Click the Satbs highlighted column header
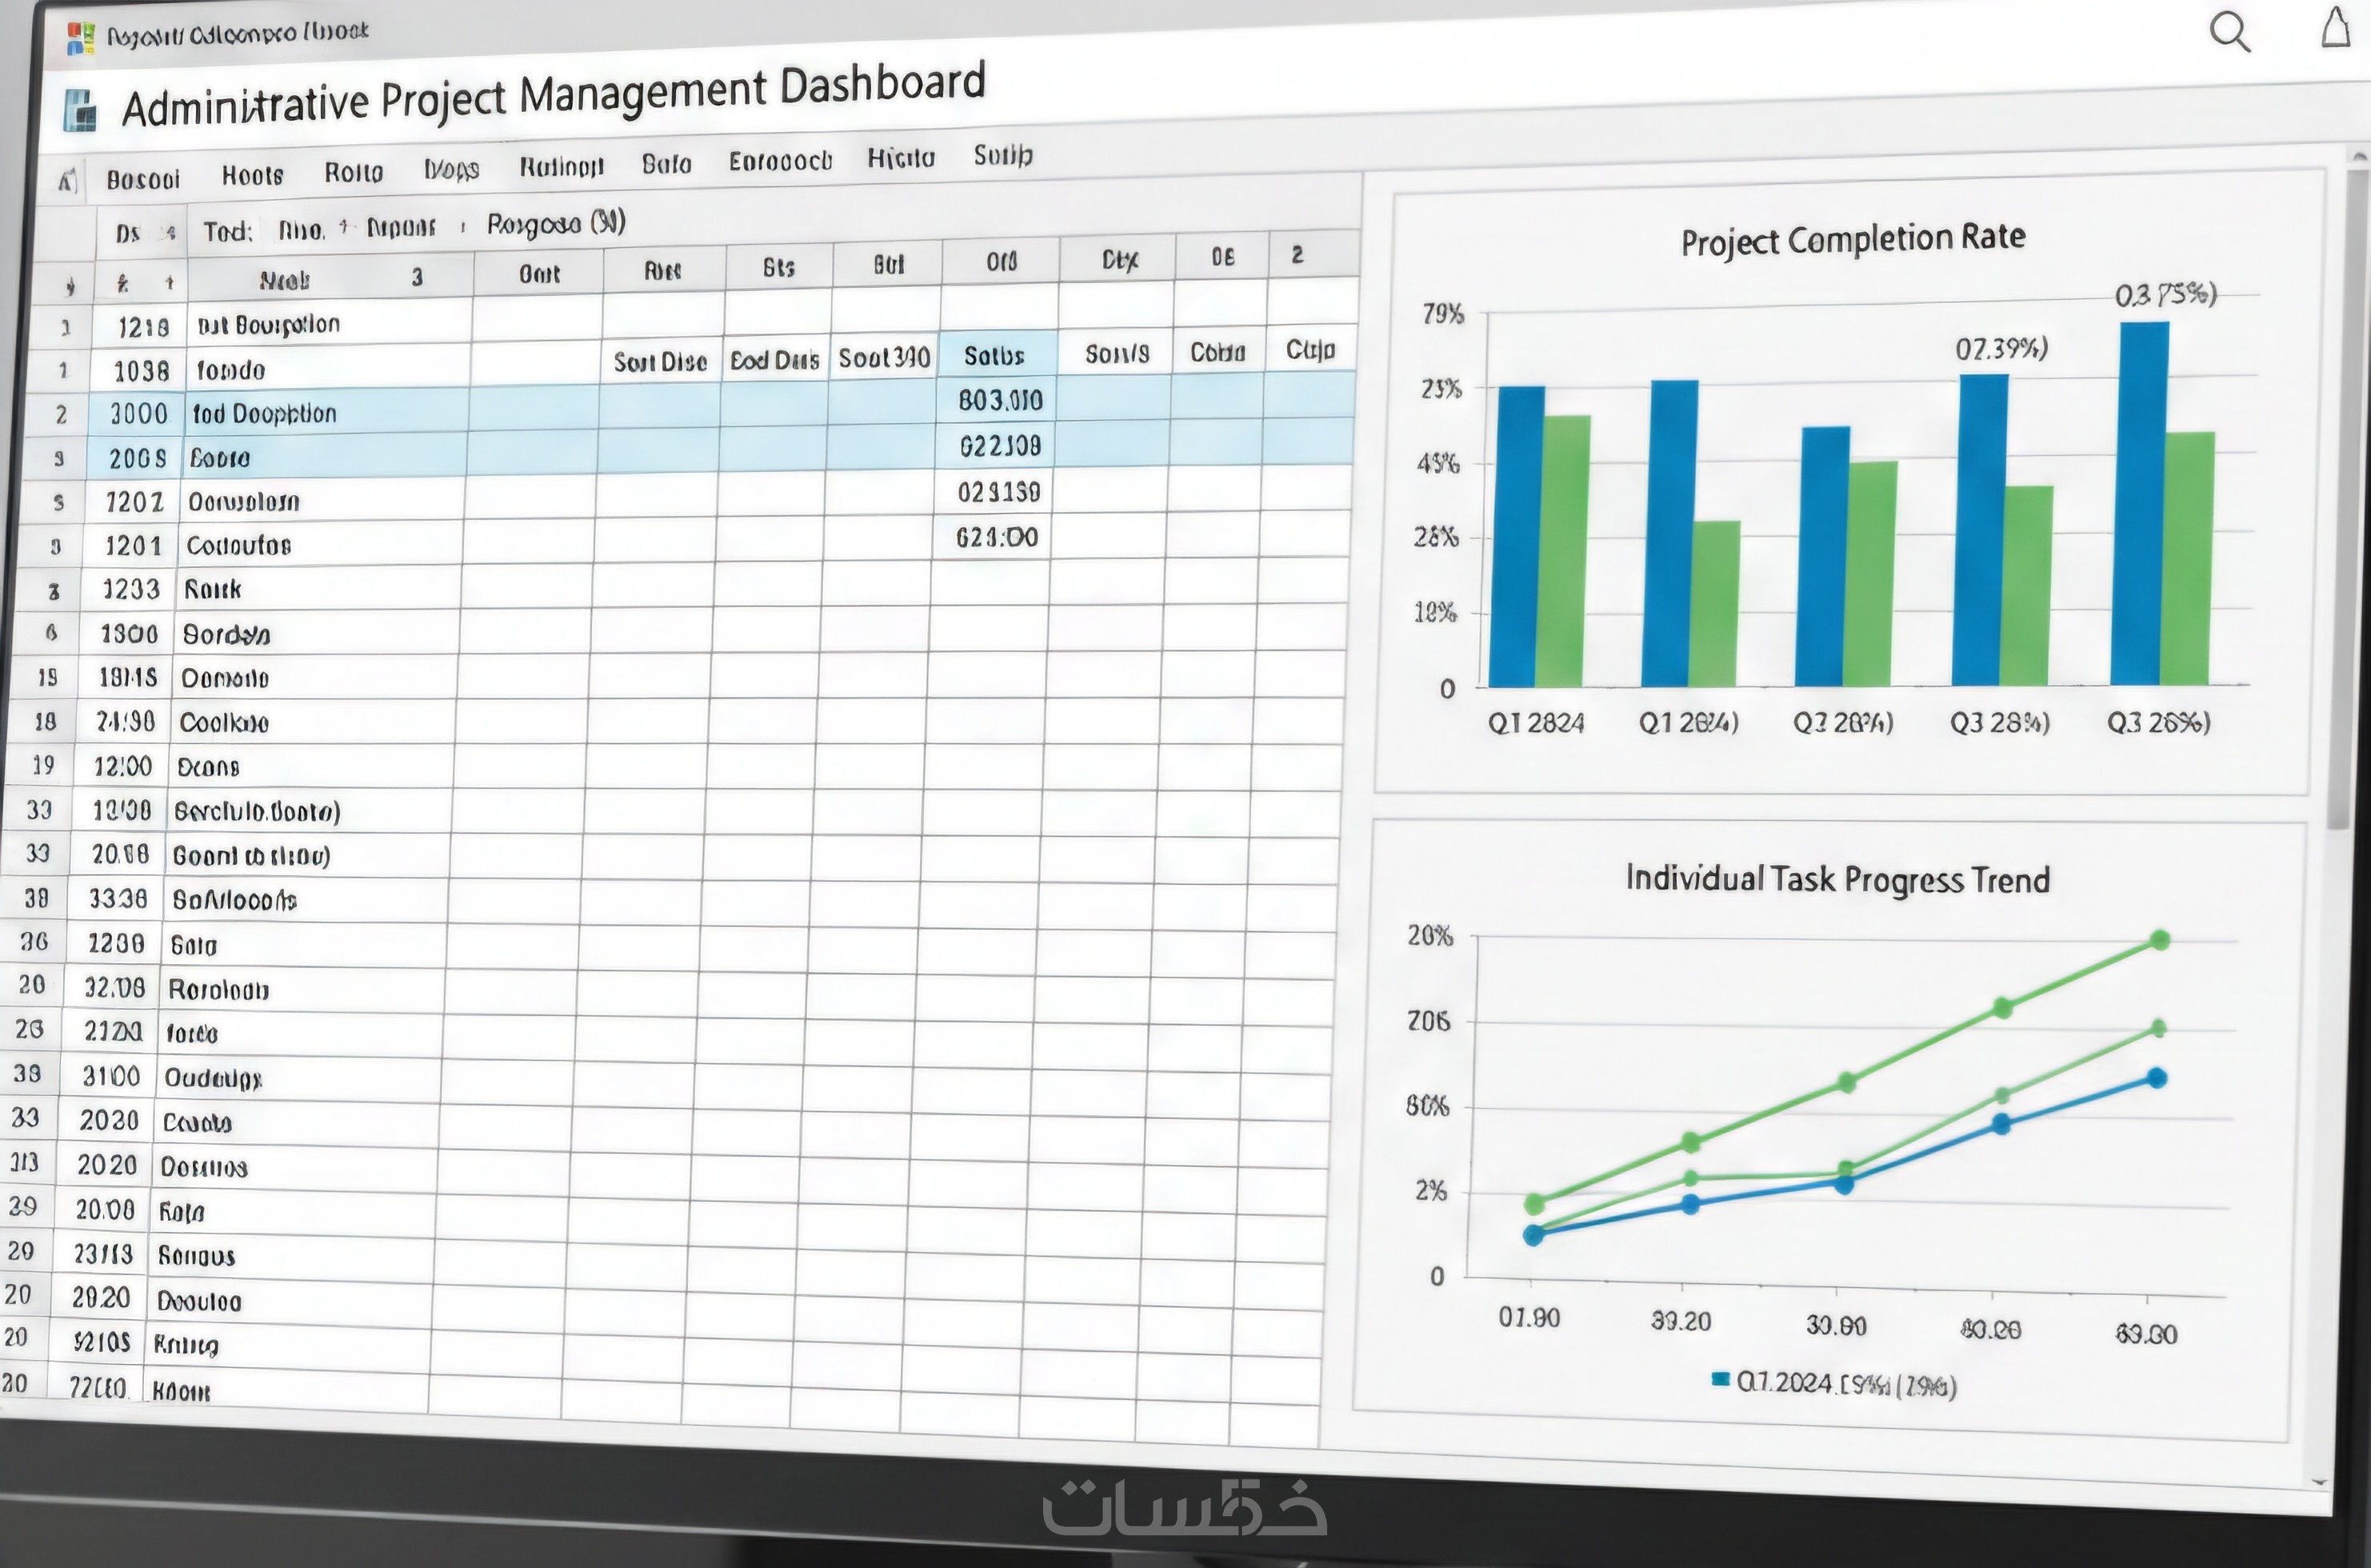 (994, 355)
